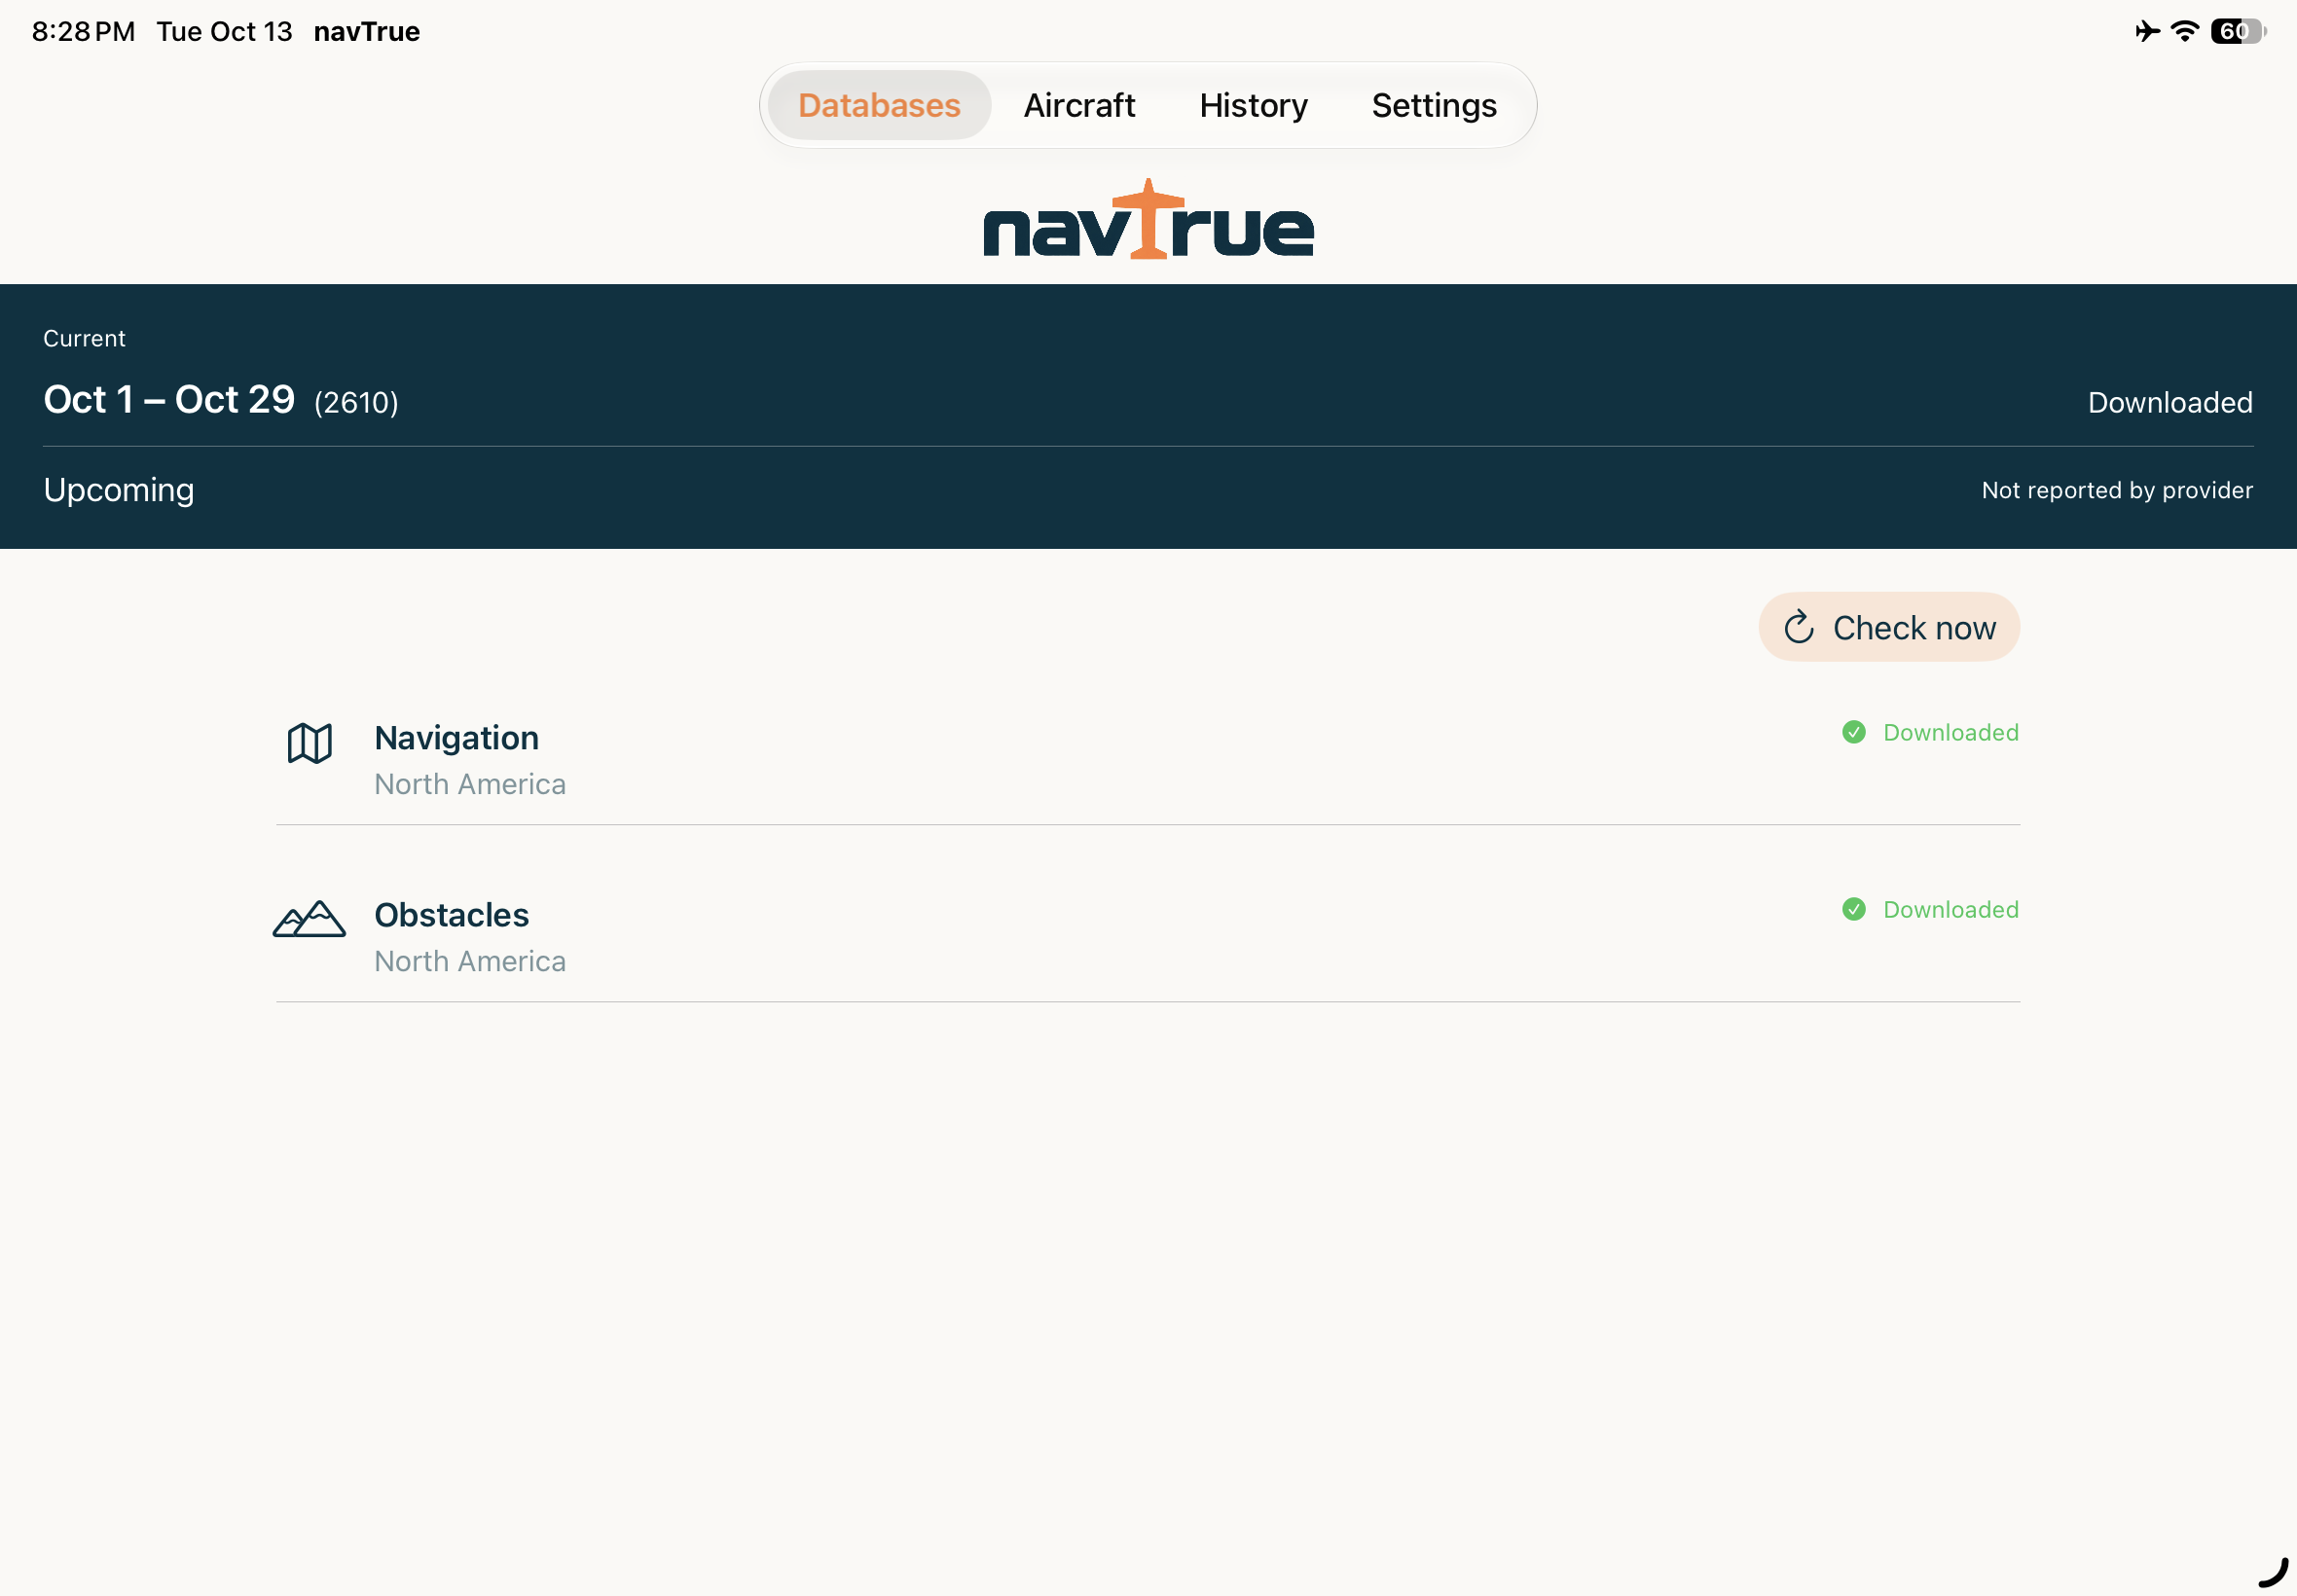
Task: Click Not reported by provider text
Action: point(2116,490)
